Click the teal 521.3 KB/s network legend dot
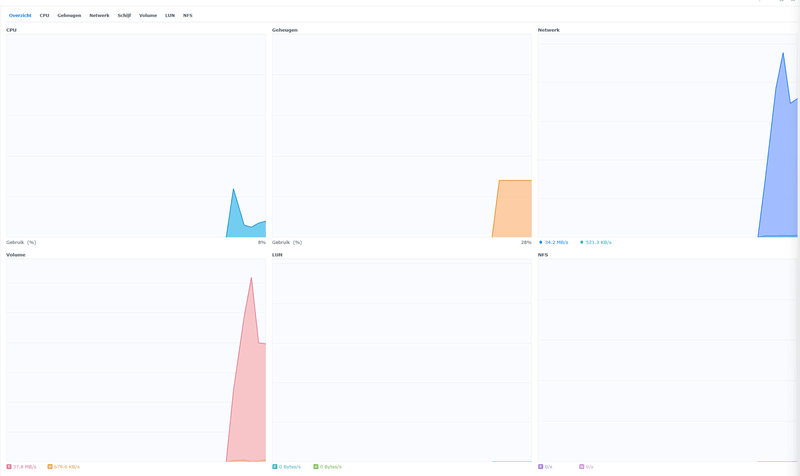Screen dimensions: 800x476 [582, 242]
